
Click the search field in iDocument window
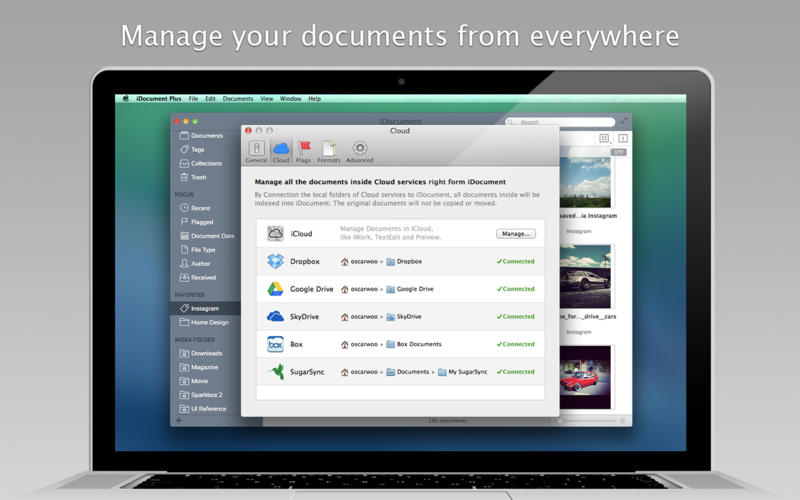point(560,122)
